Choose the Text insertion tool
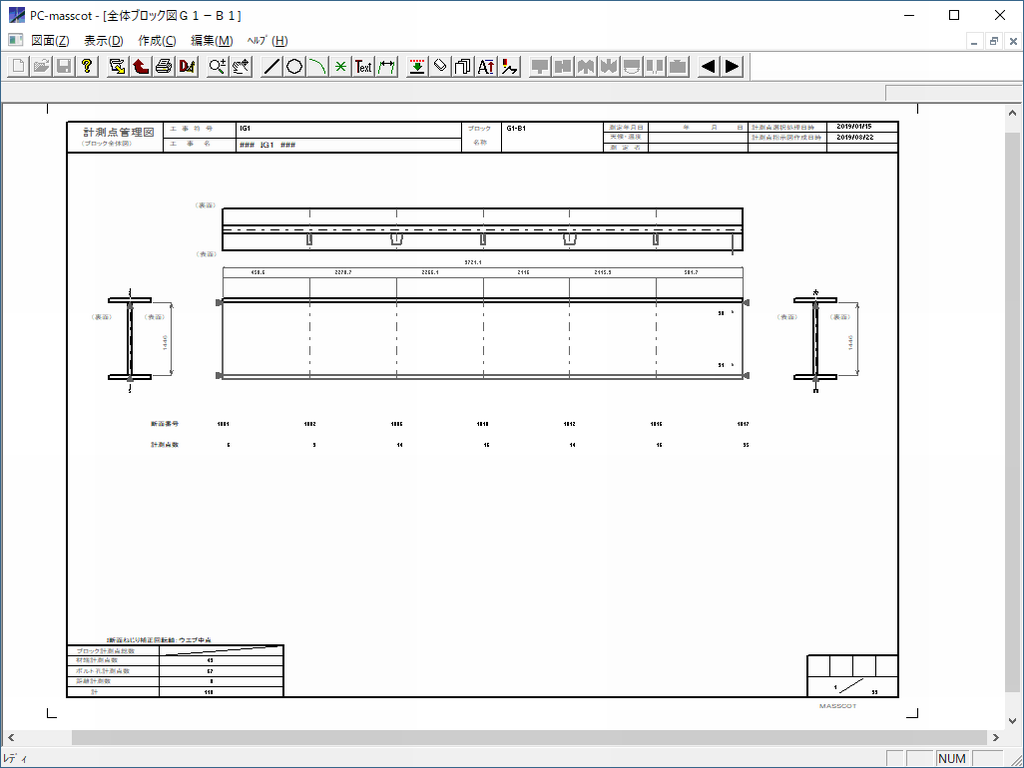The width and height of the screenshot is (1024, 768). [364, 67]
